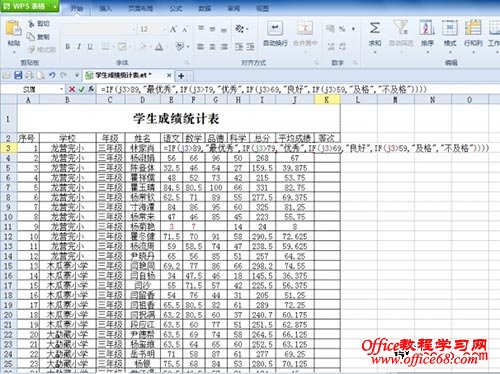Switch to the 开始 (Home) ribbon tab
This screenshot has width=500, height=374.
point(76,8)
